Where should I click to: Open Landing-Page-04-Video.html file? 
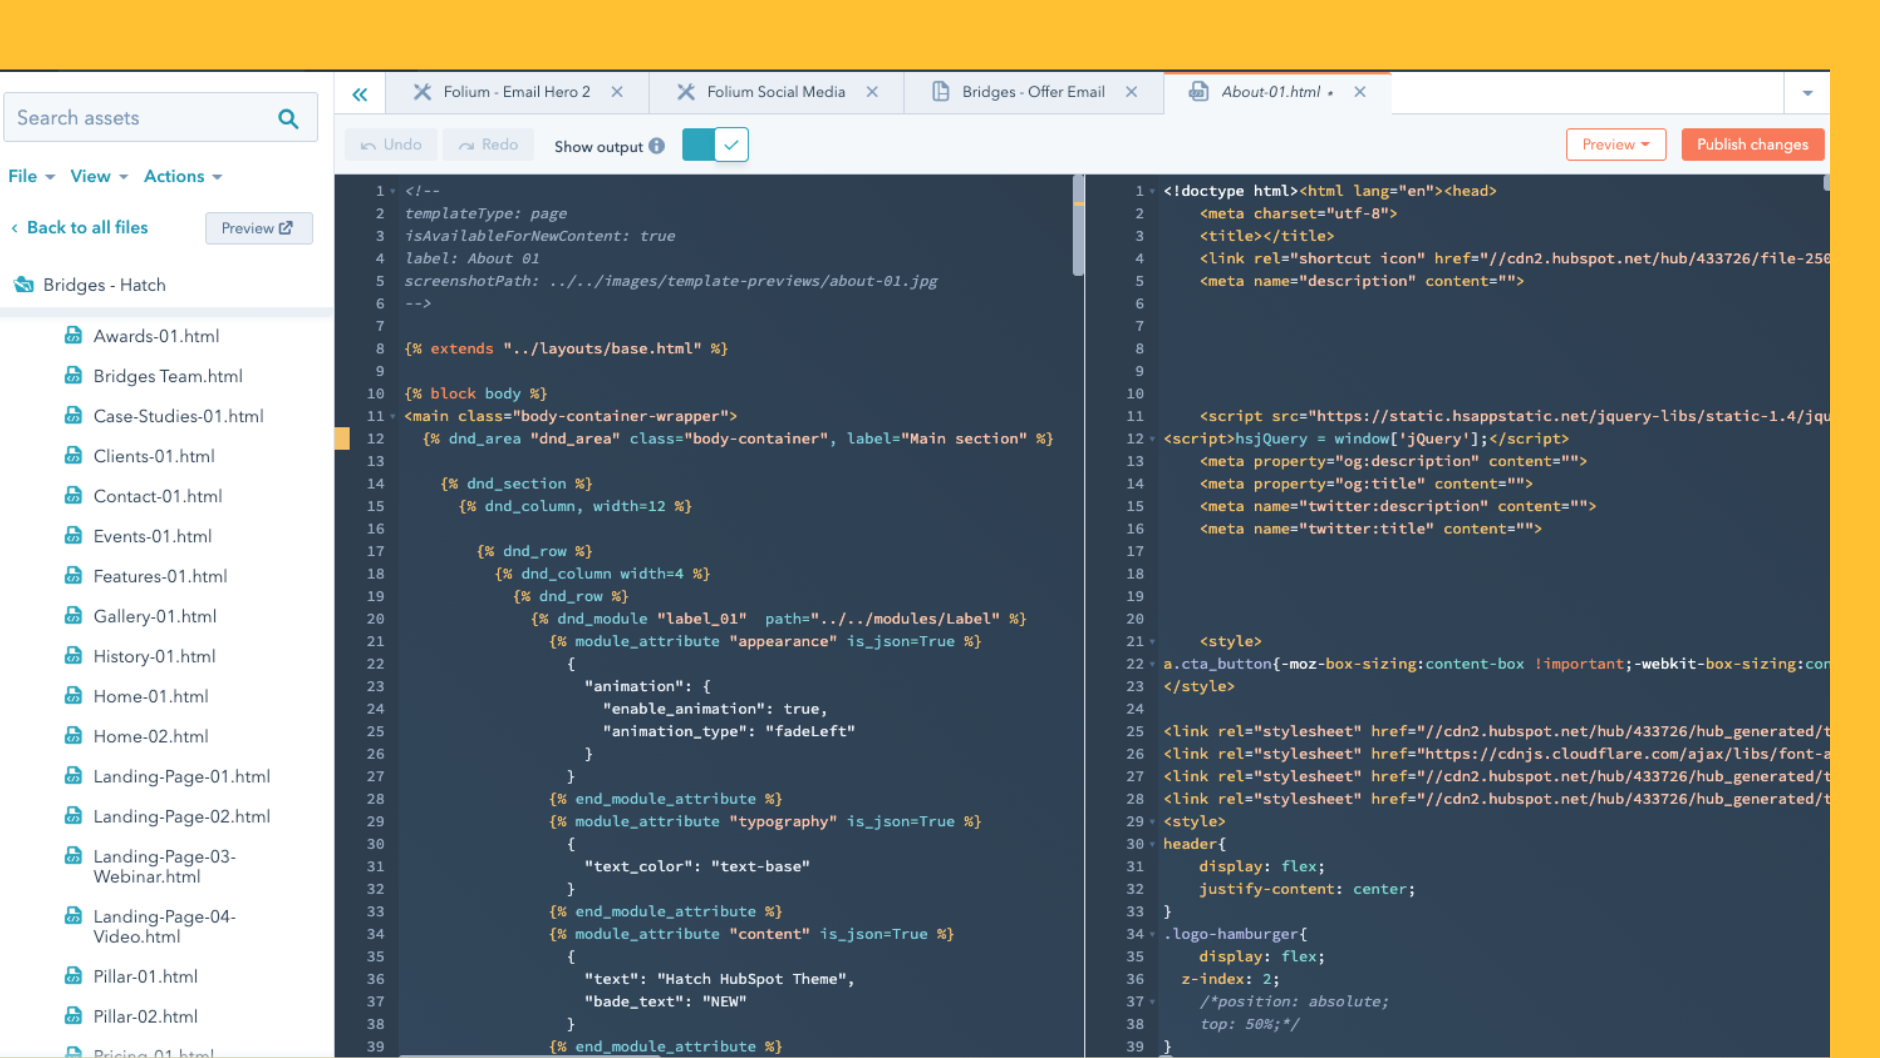click(x=164, y=926)
